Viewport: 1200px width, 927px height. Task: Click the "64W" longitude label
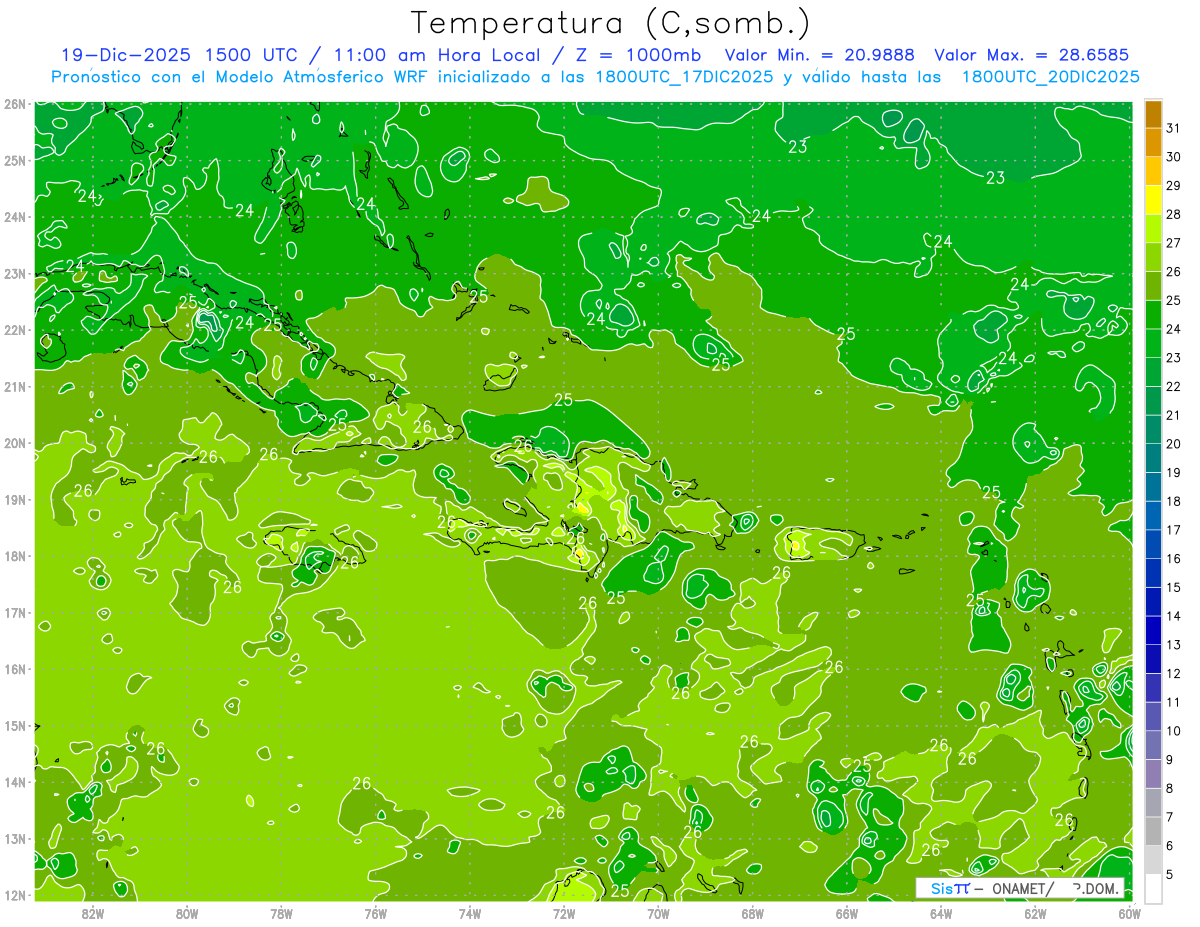click(x=941, y=912)
